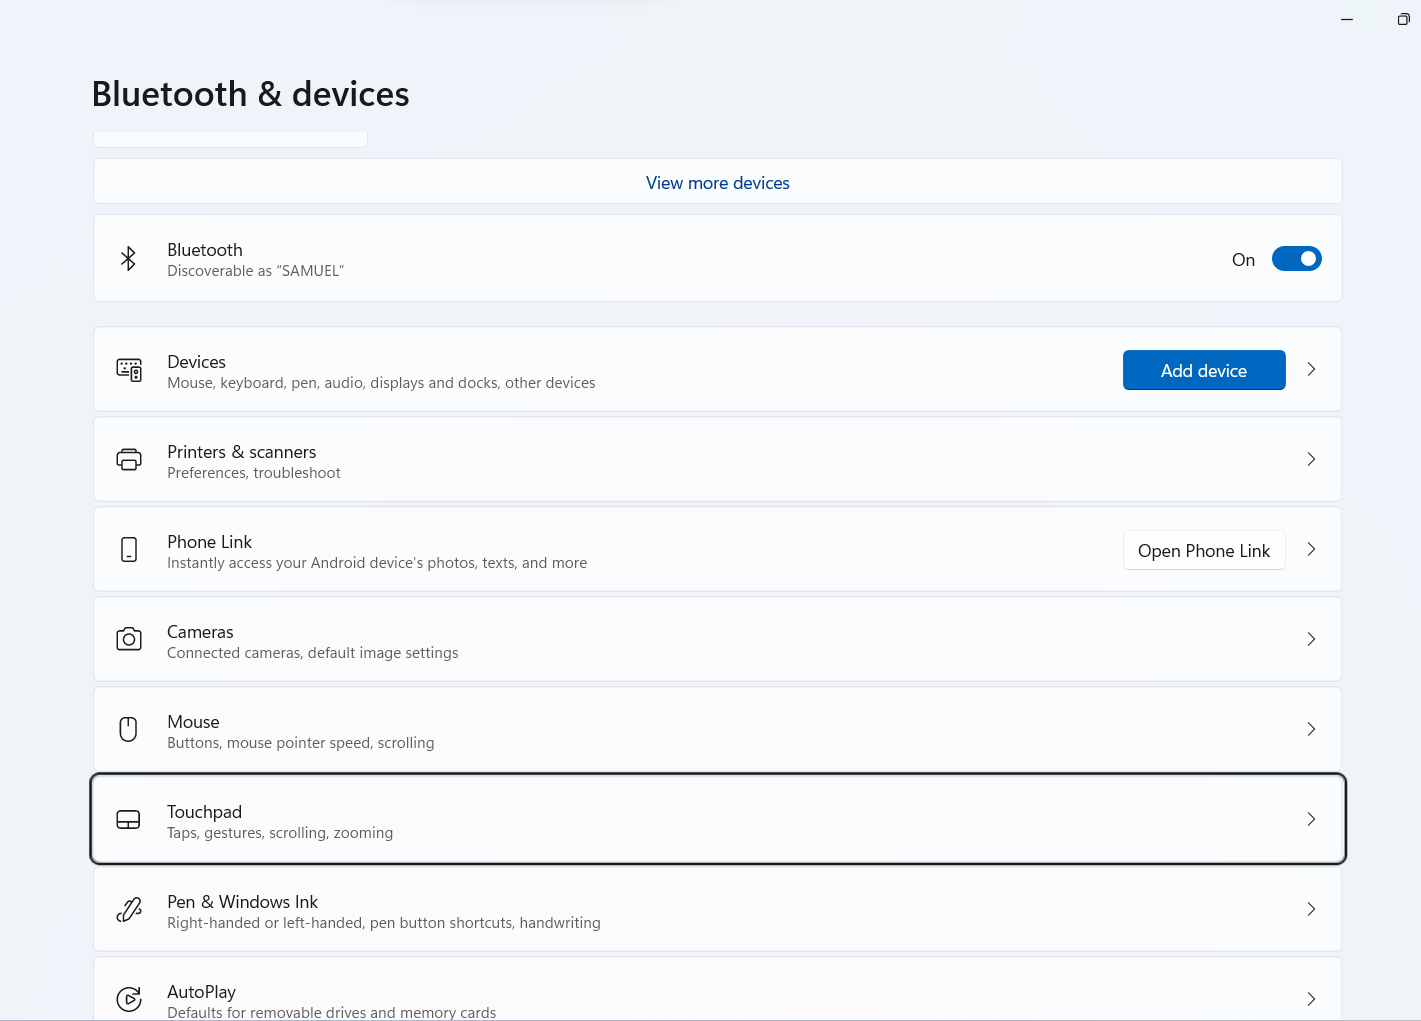Select the Printers & scanners title
Viewport: 1421px width, 1021px height.
pos(241,451)
